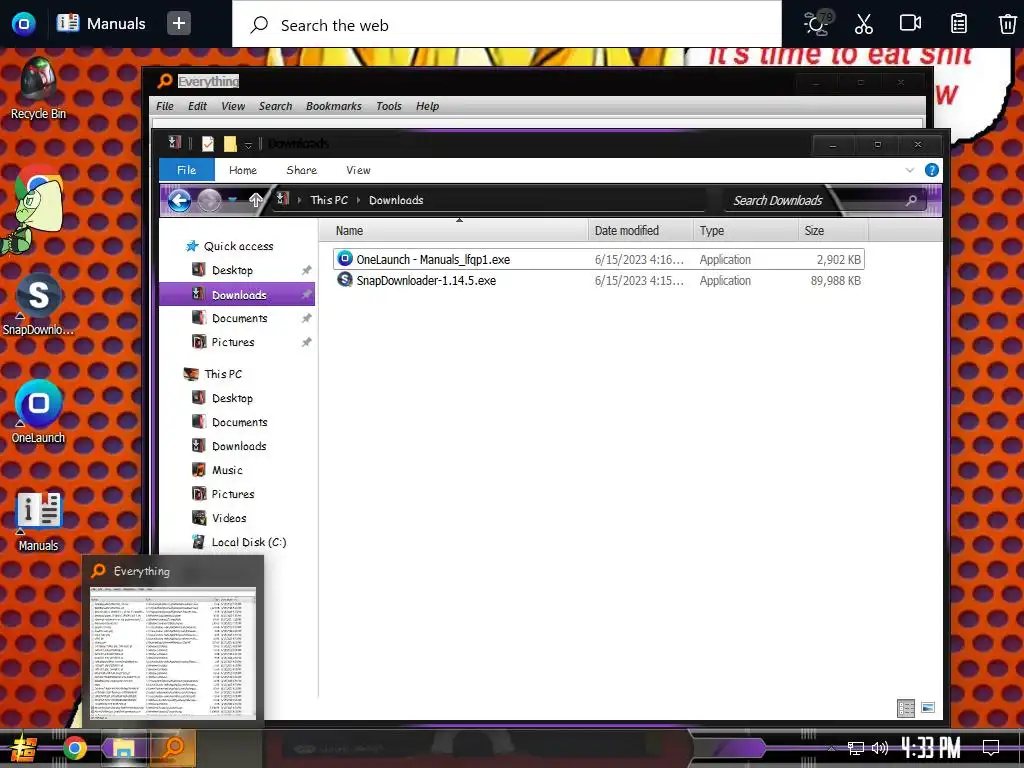
Task: Click the Up one level arrow
Action: pyautogui.click(x=255, y=200)
